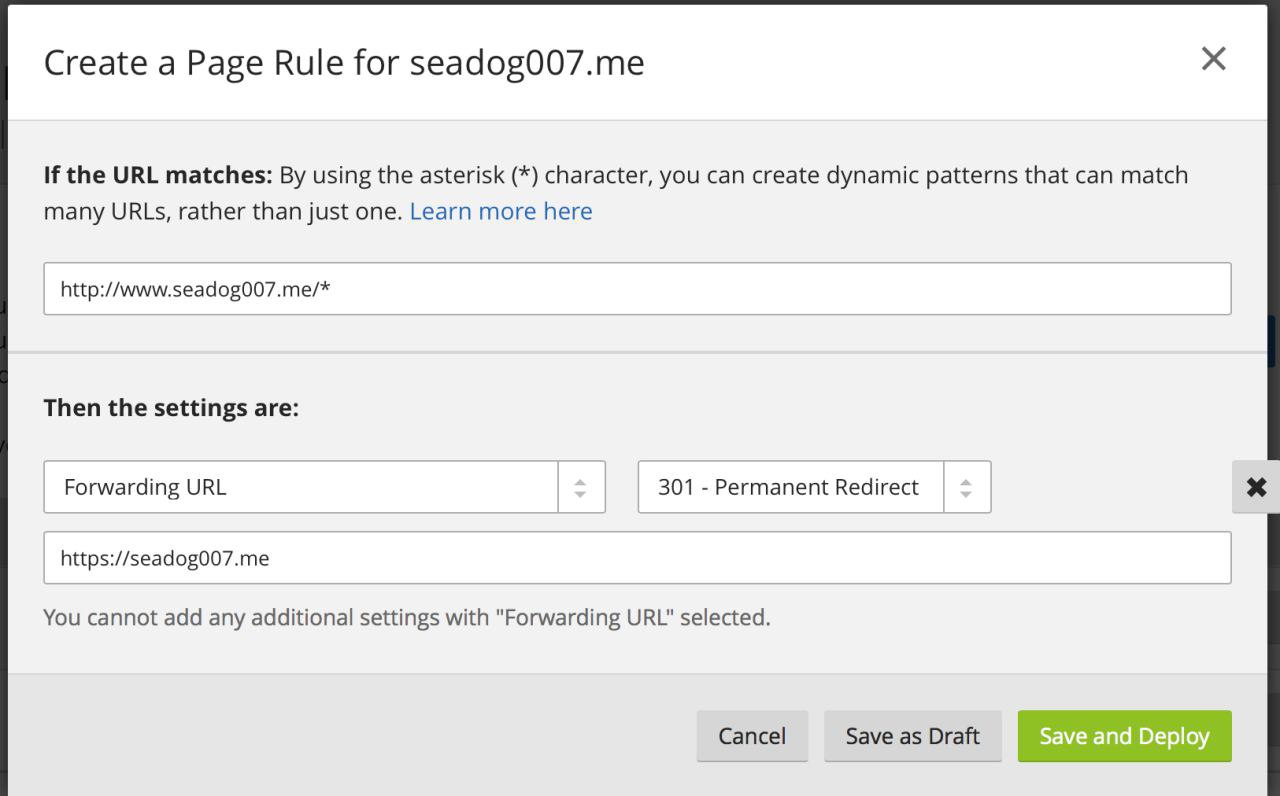Open the Learn more here link
1280x796 pixels.
point(501,211)
